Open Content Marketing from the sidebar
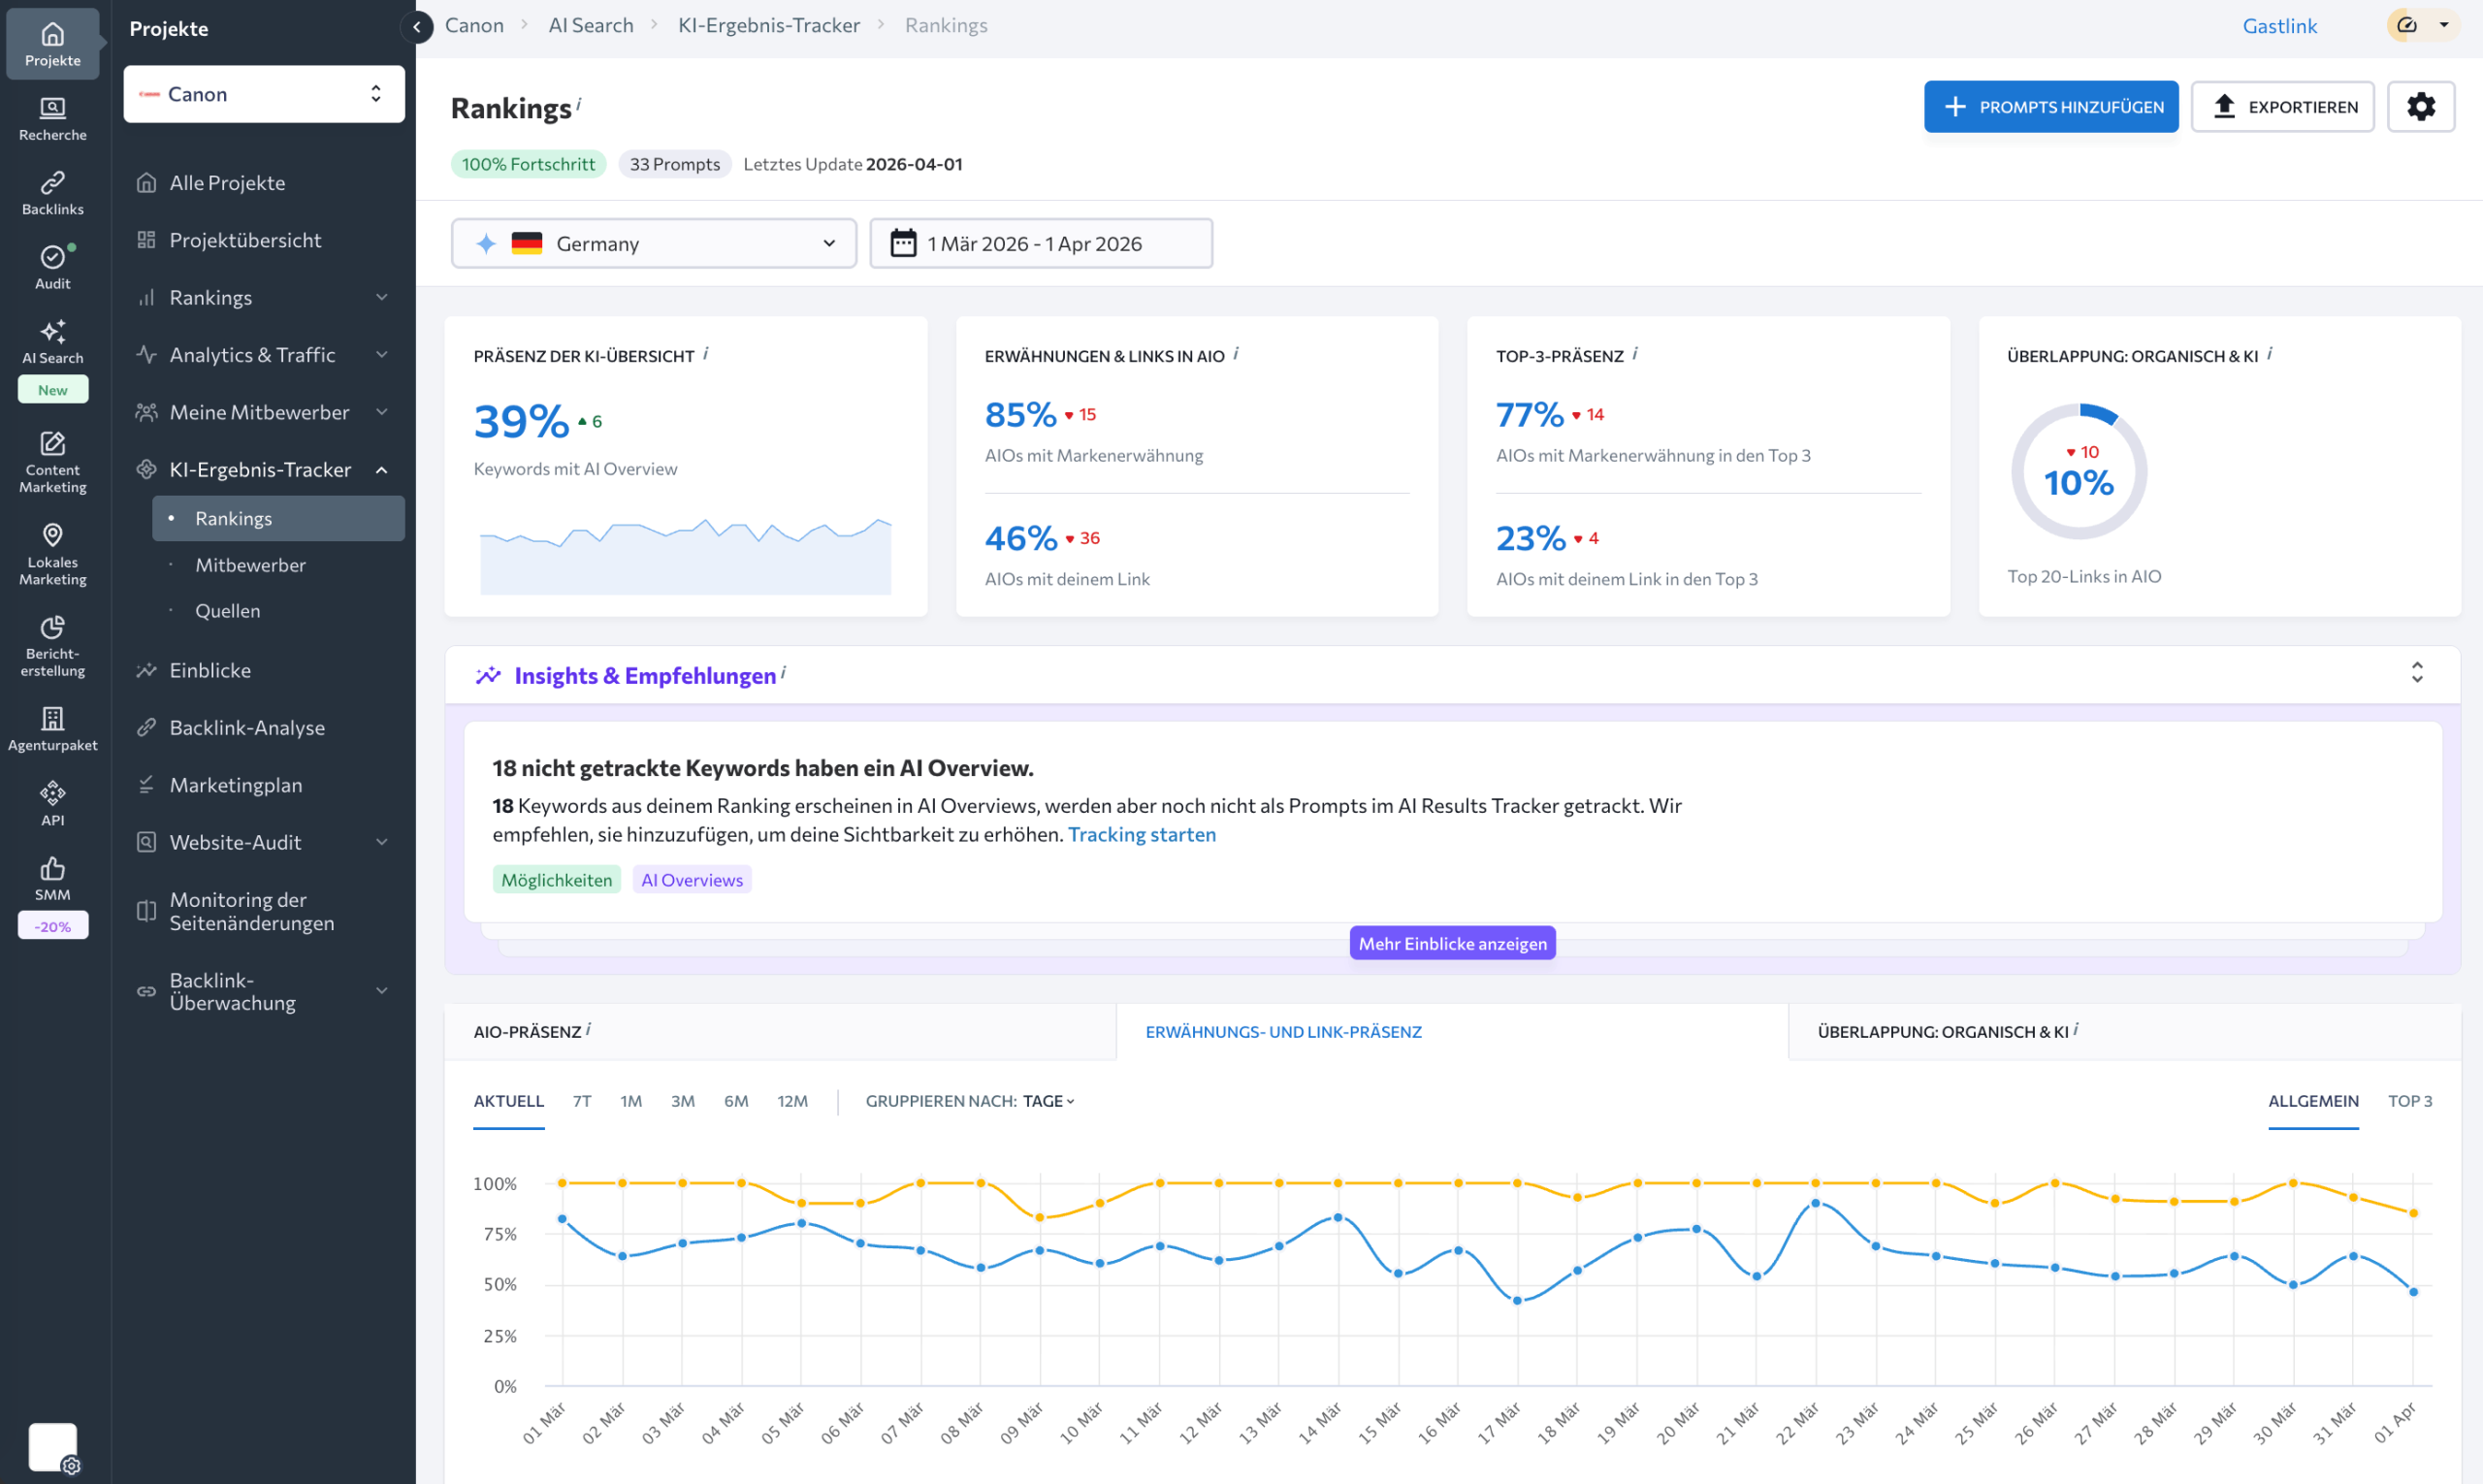The image size is (2483, 1484). coord(52,460)
